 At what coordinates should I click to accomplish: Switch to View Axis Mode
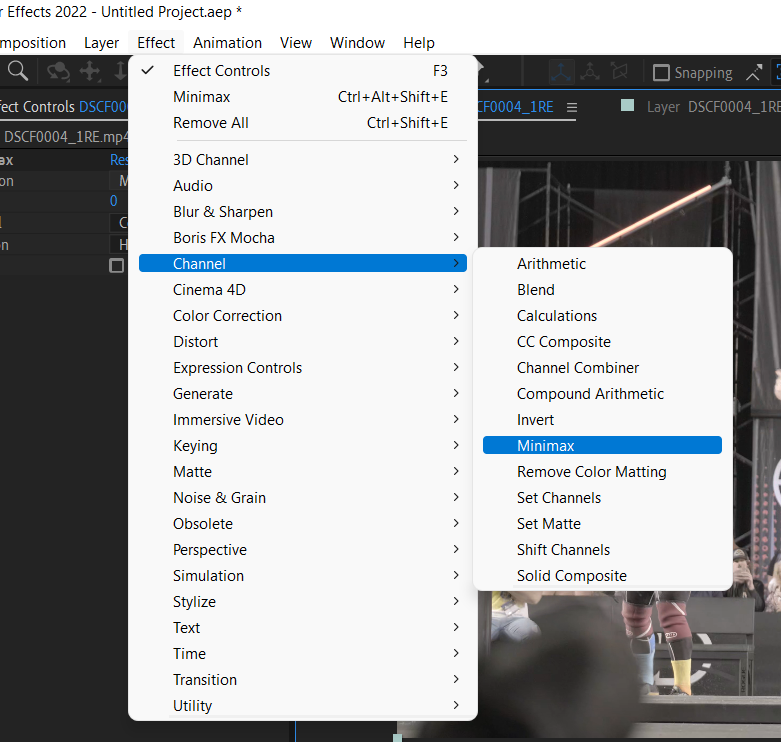pos(620,72)
